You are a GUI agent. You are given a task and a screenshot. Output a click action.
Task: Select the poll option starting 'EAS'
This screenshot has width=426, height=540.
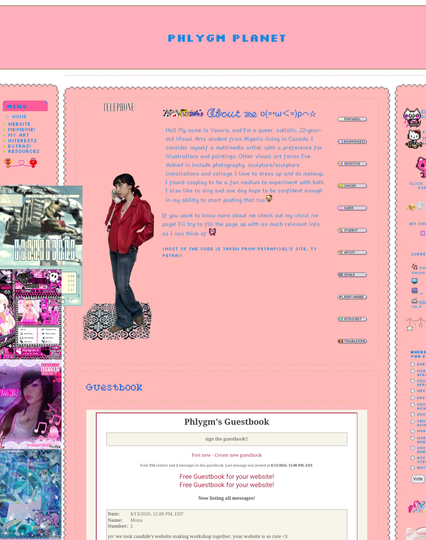pyautogui.click(x=412, y=398)
